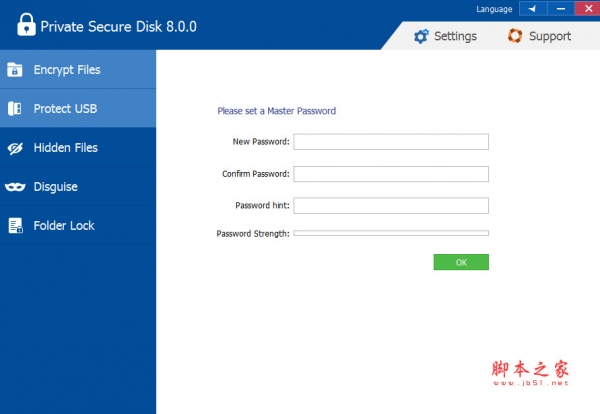Open the Language dropdown arrow button

(x=530, y=9)
